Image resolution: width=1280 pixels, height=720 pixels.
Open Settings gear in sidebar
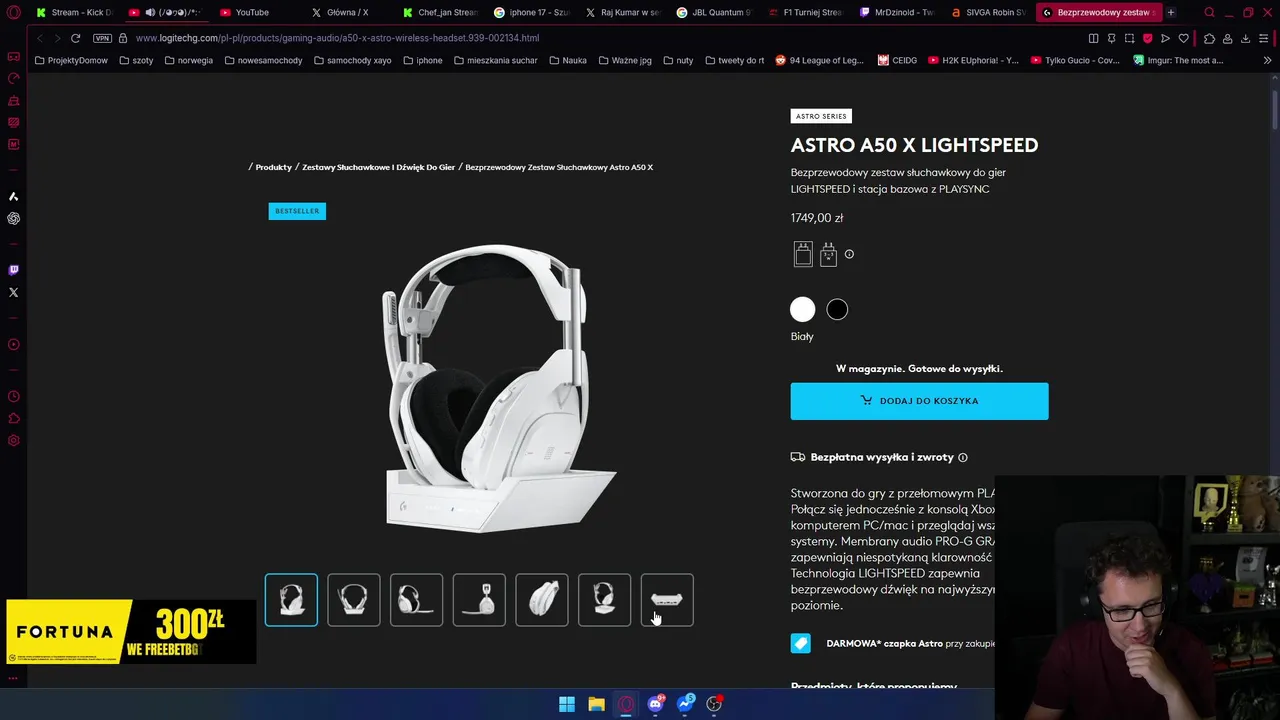pyautogui.click(x=13, y=441)
